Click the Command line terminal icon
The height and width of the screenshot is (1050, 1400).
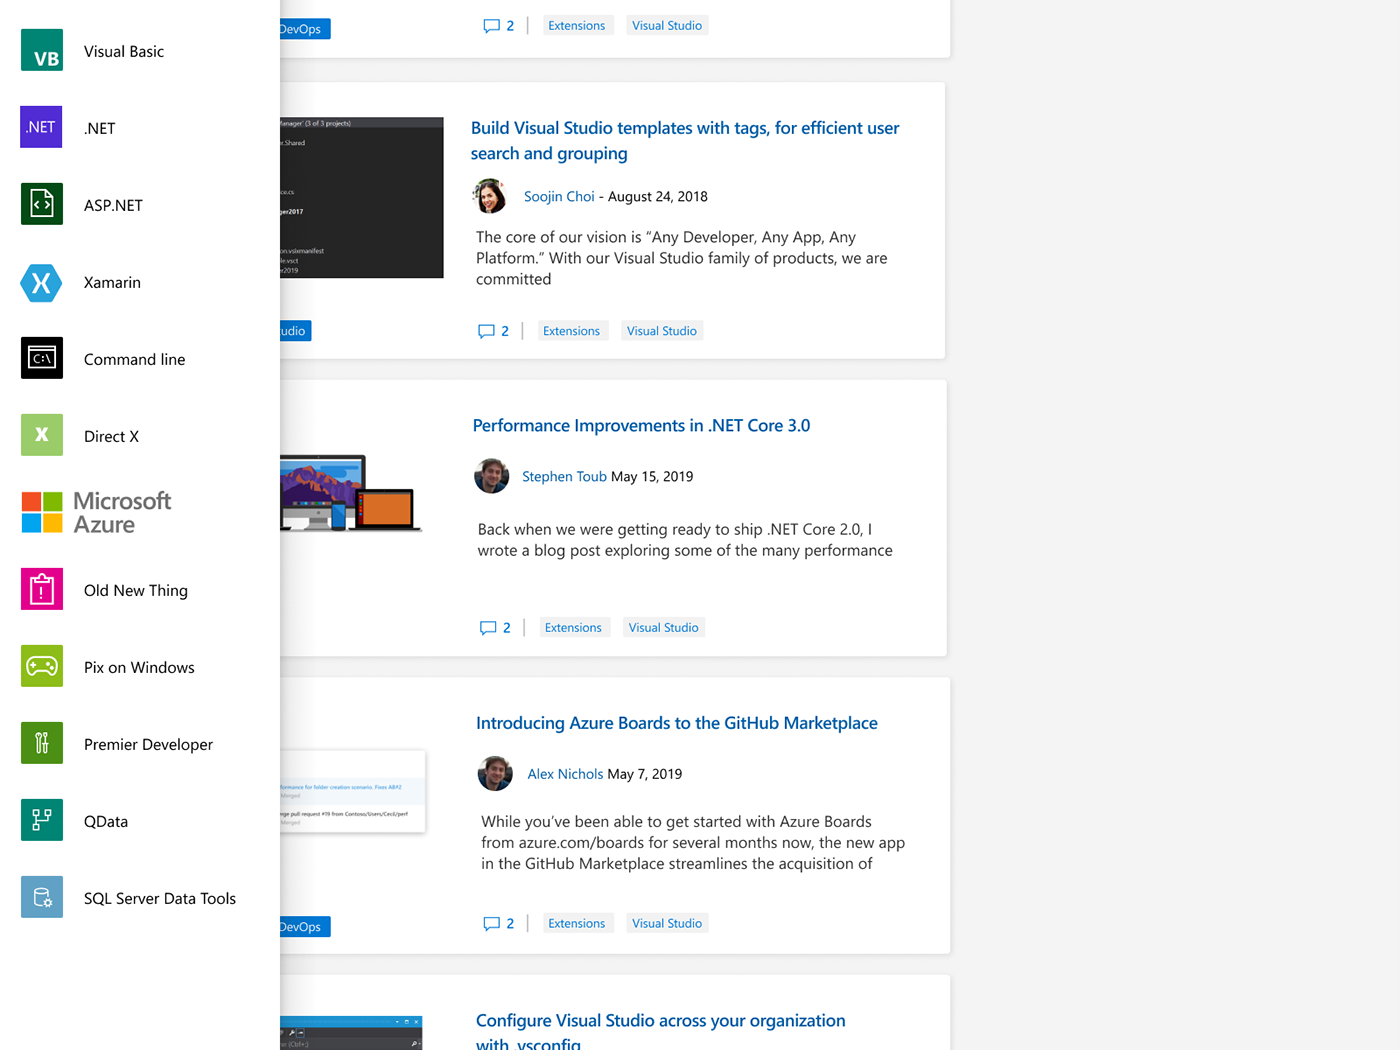click(42, 359)
